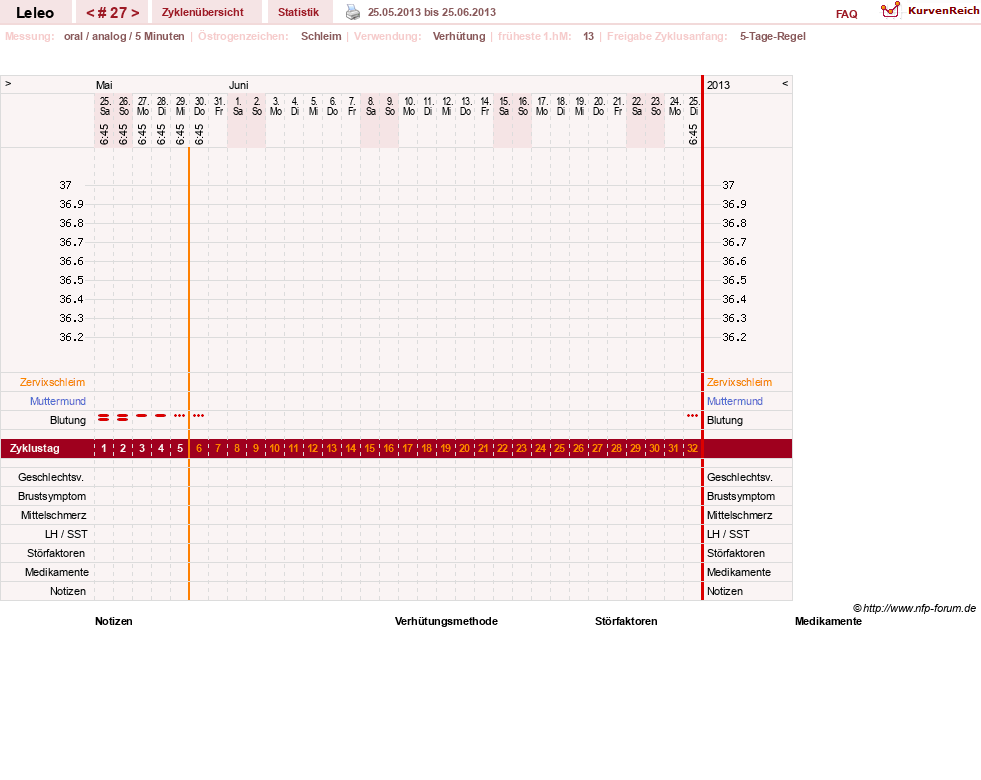Click the 6:45 time on 30. Do
Image resolution: width=981 pixels, height=780 pixels.
pyautogui.click(x=199, y=134)
